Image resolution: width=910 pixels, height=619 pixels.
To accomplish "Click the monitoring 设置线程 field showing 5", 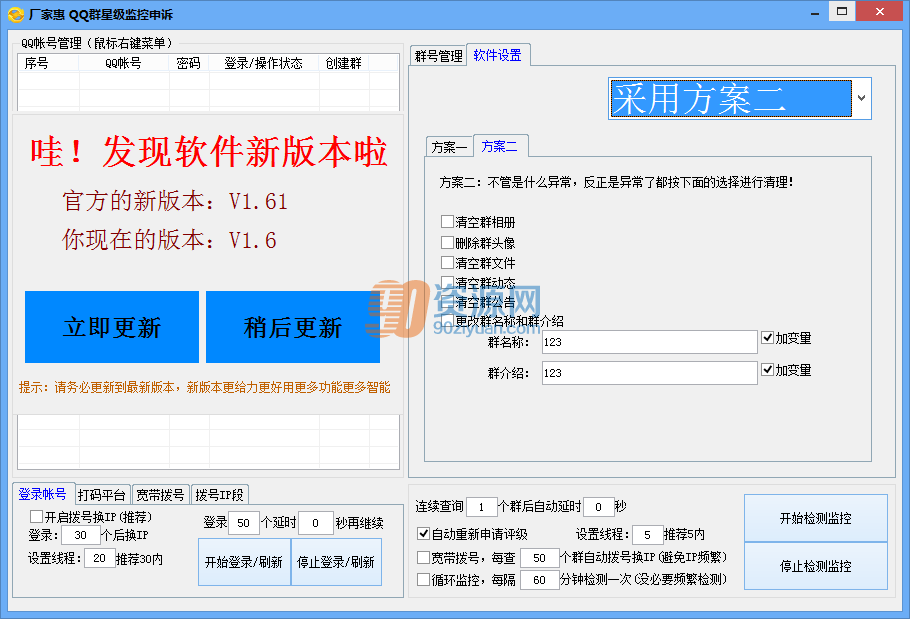I will [x=647, y=534].
